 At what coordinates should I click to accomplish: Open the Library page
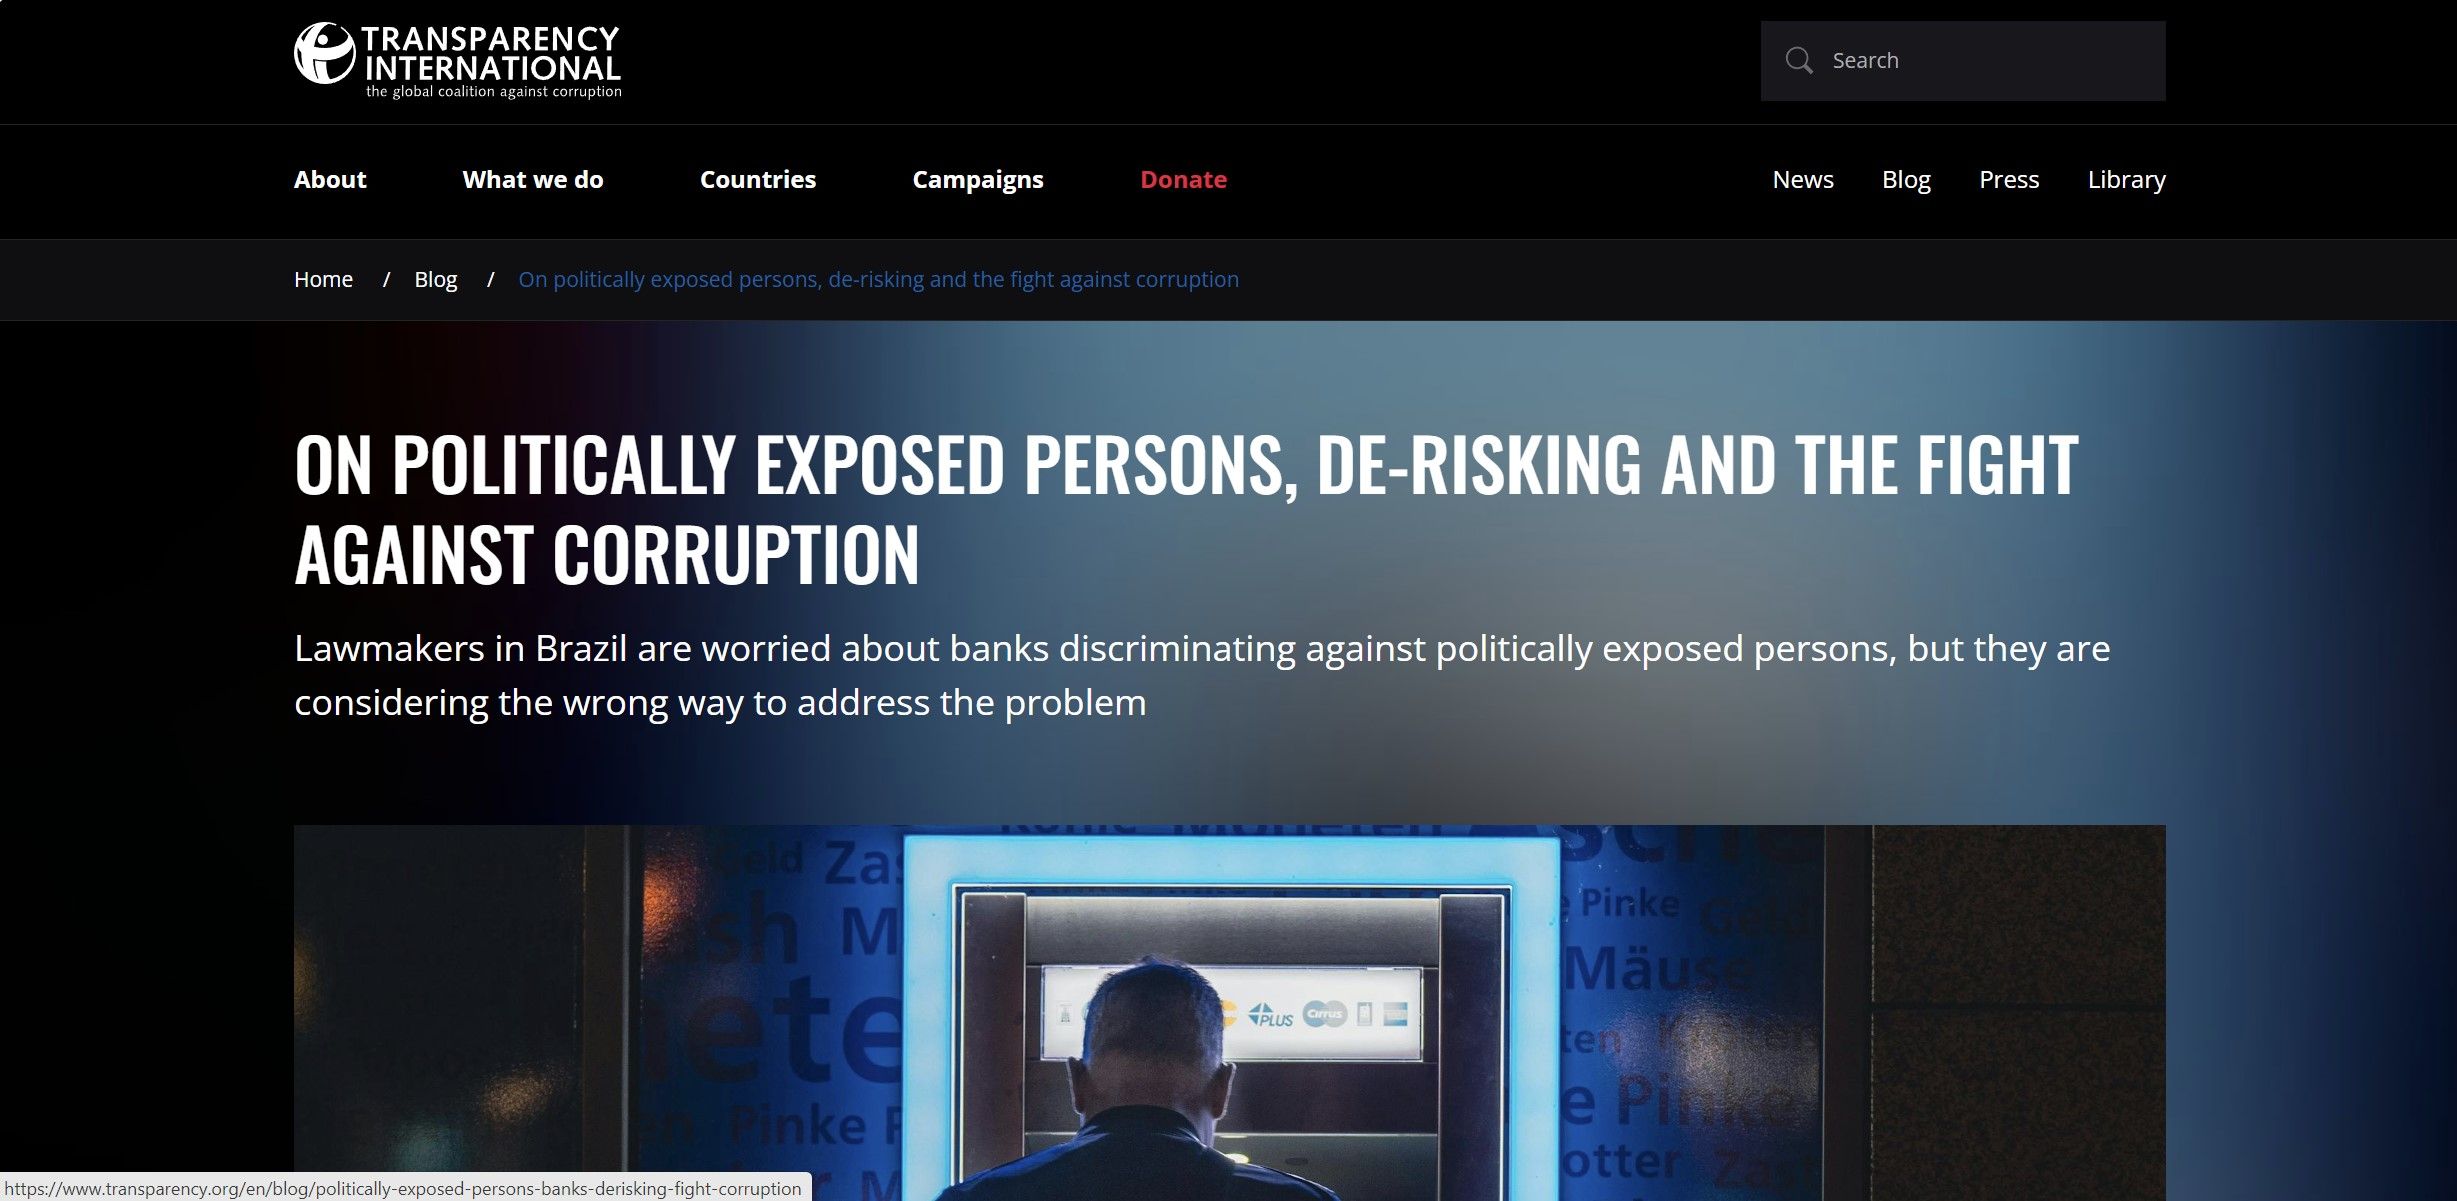[2127, 180]
